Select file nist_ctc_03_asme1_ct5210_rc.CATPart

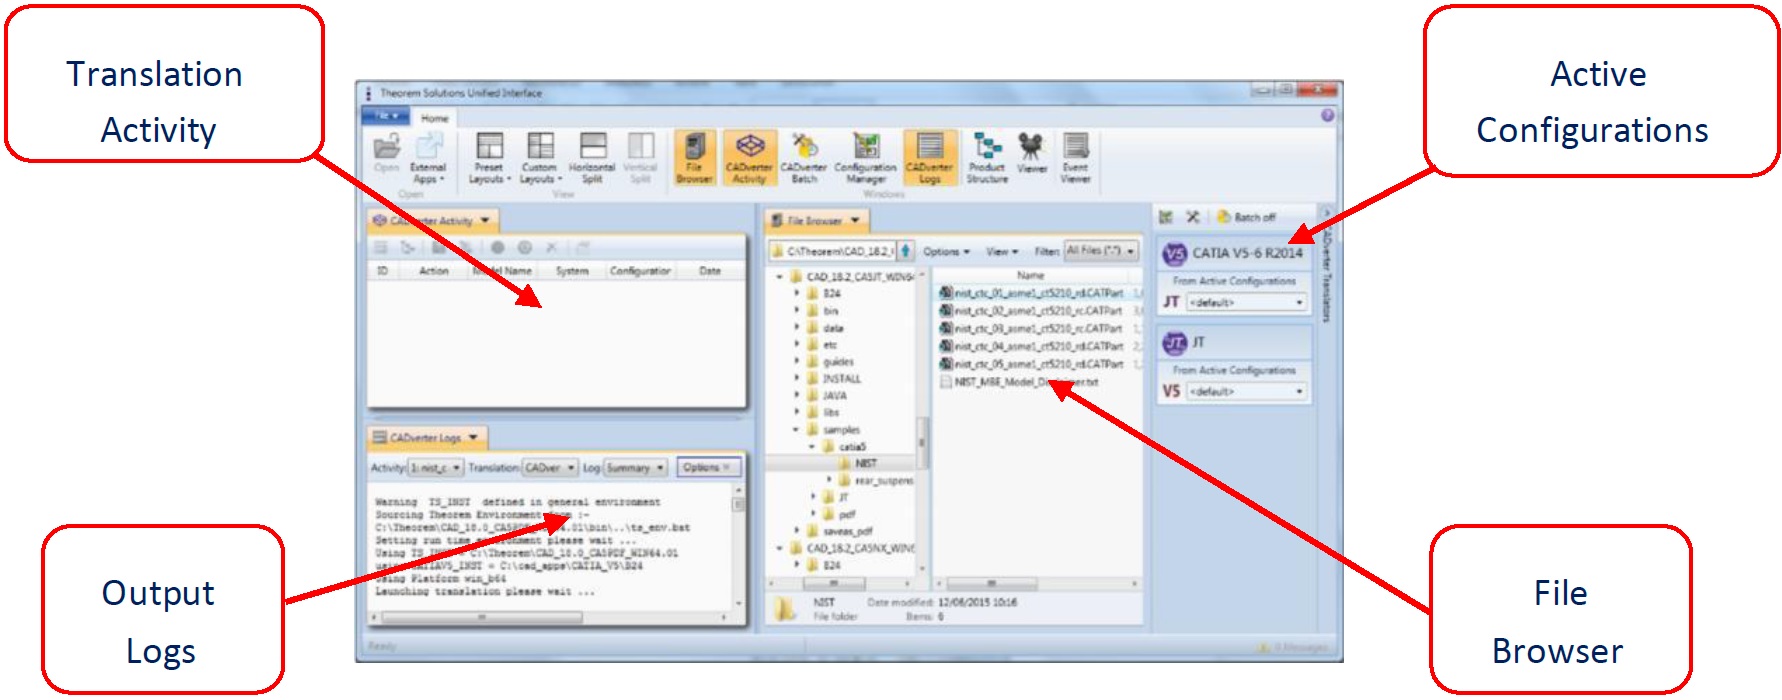point(1031,328)
